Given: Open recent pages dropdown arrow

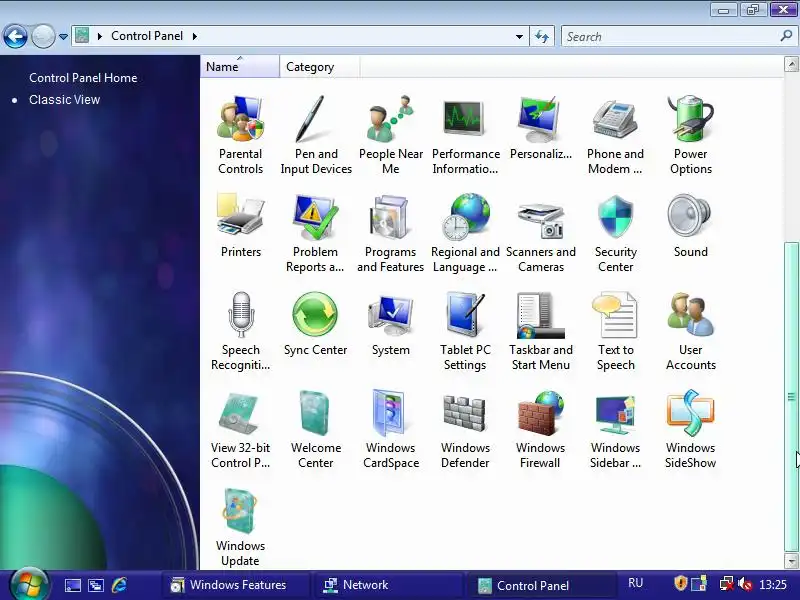Looking at the screenshot, I should 63,37.
